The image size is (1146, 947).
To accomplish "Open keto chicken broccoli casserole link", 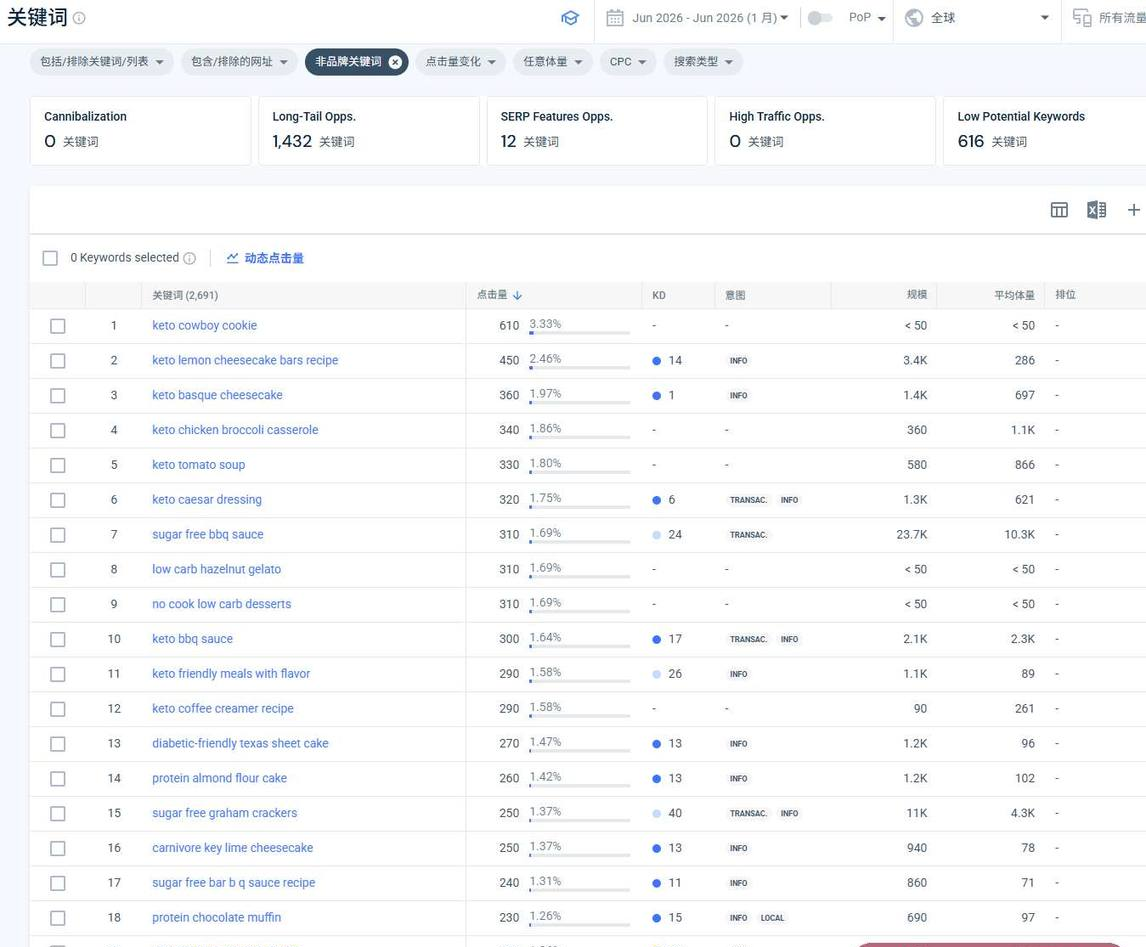I will [x=235, y=430].
